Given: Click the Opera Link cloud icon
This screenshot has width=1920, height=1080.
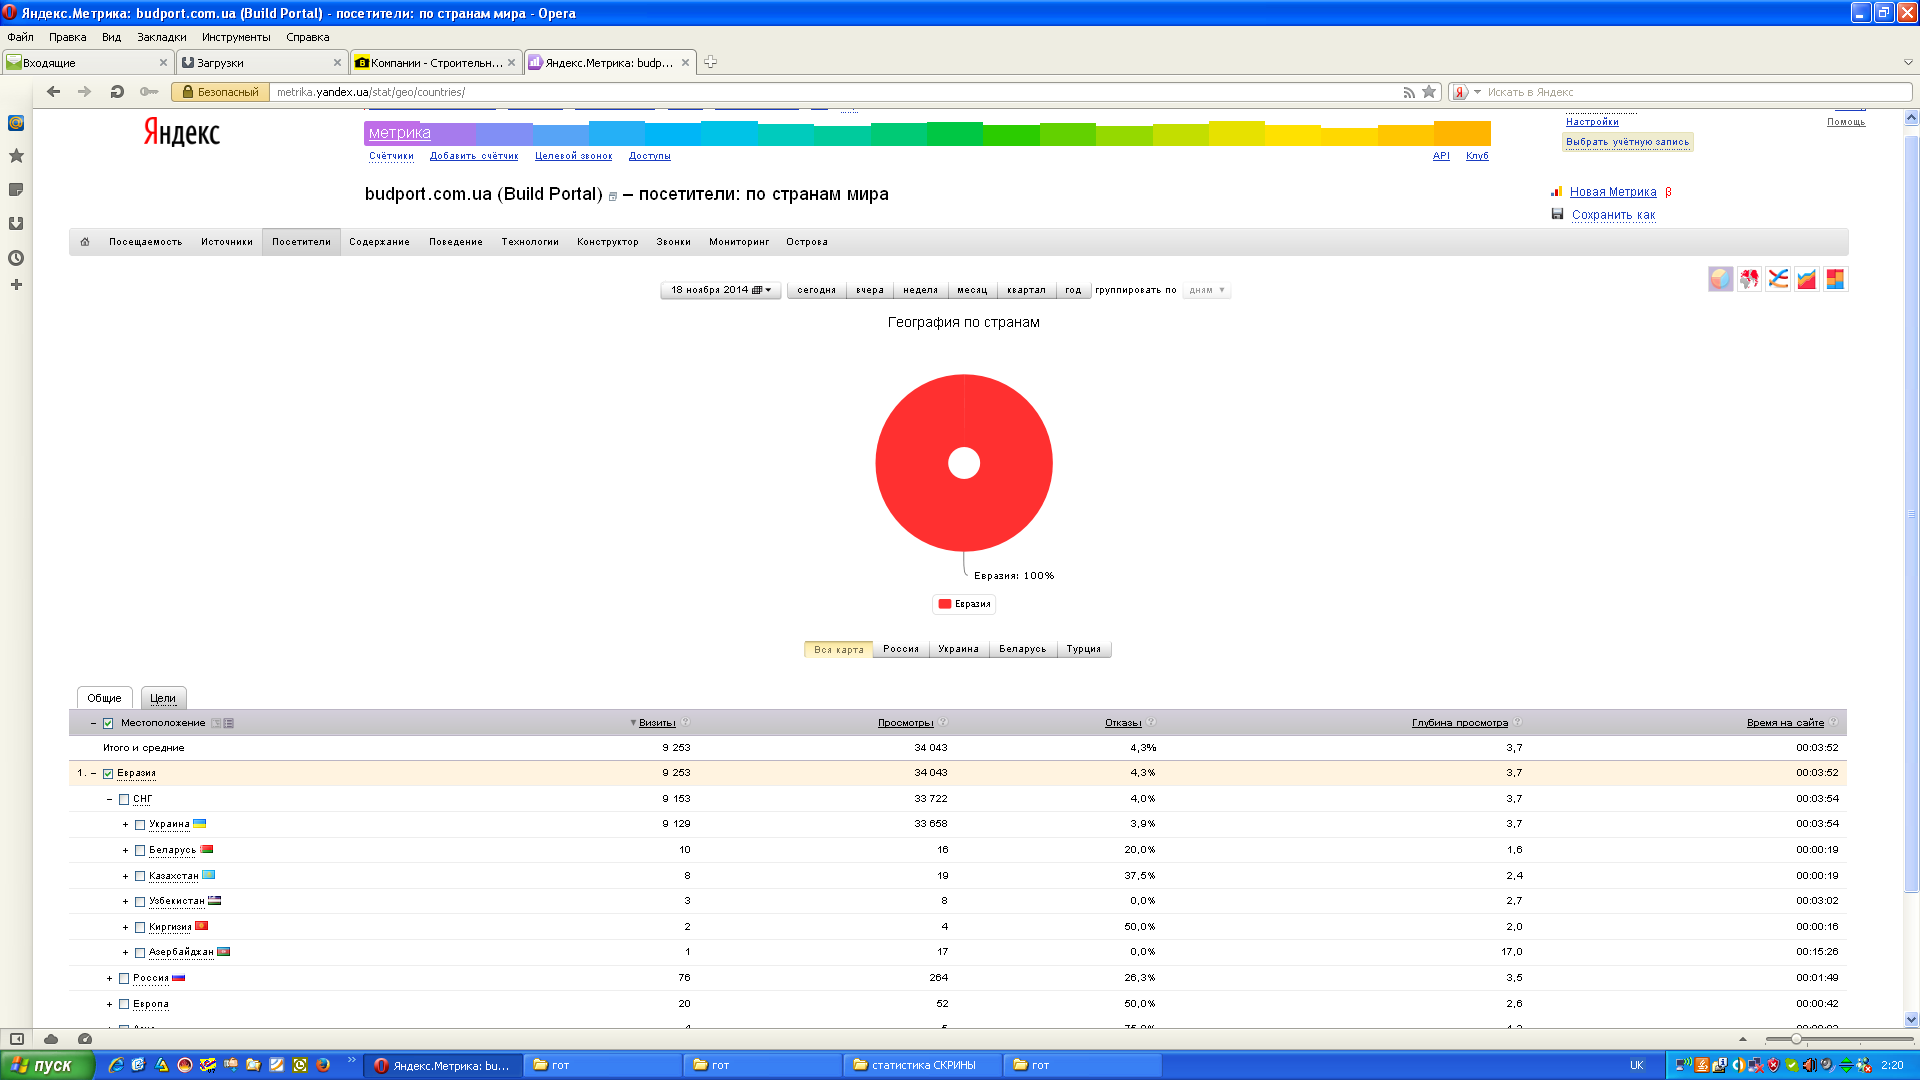Looking at the screenshot, I should click(51, 1039).
